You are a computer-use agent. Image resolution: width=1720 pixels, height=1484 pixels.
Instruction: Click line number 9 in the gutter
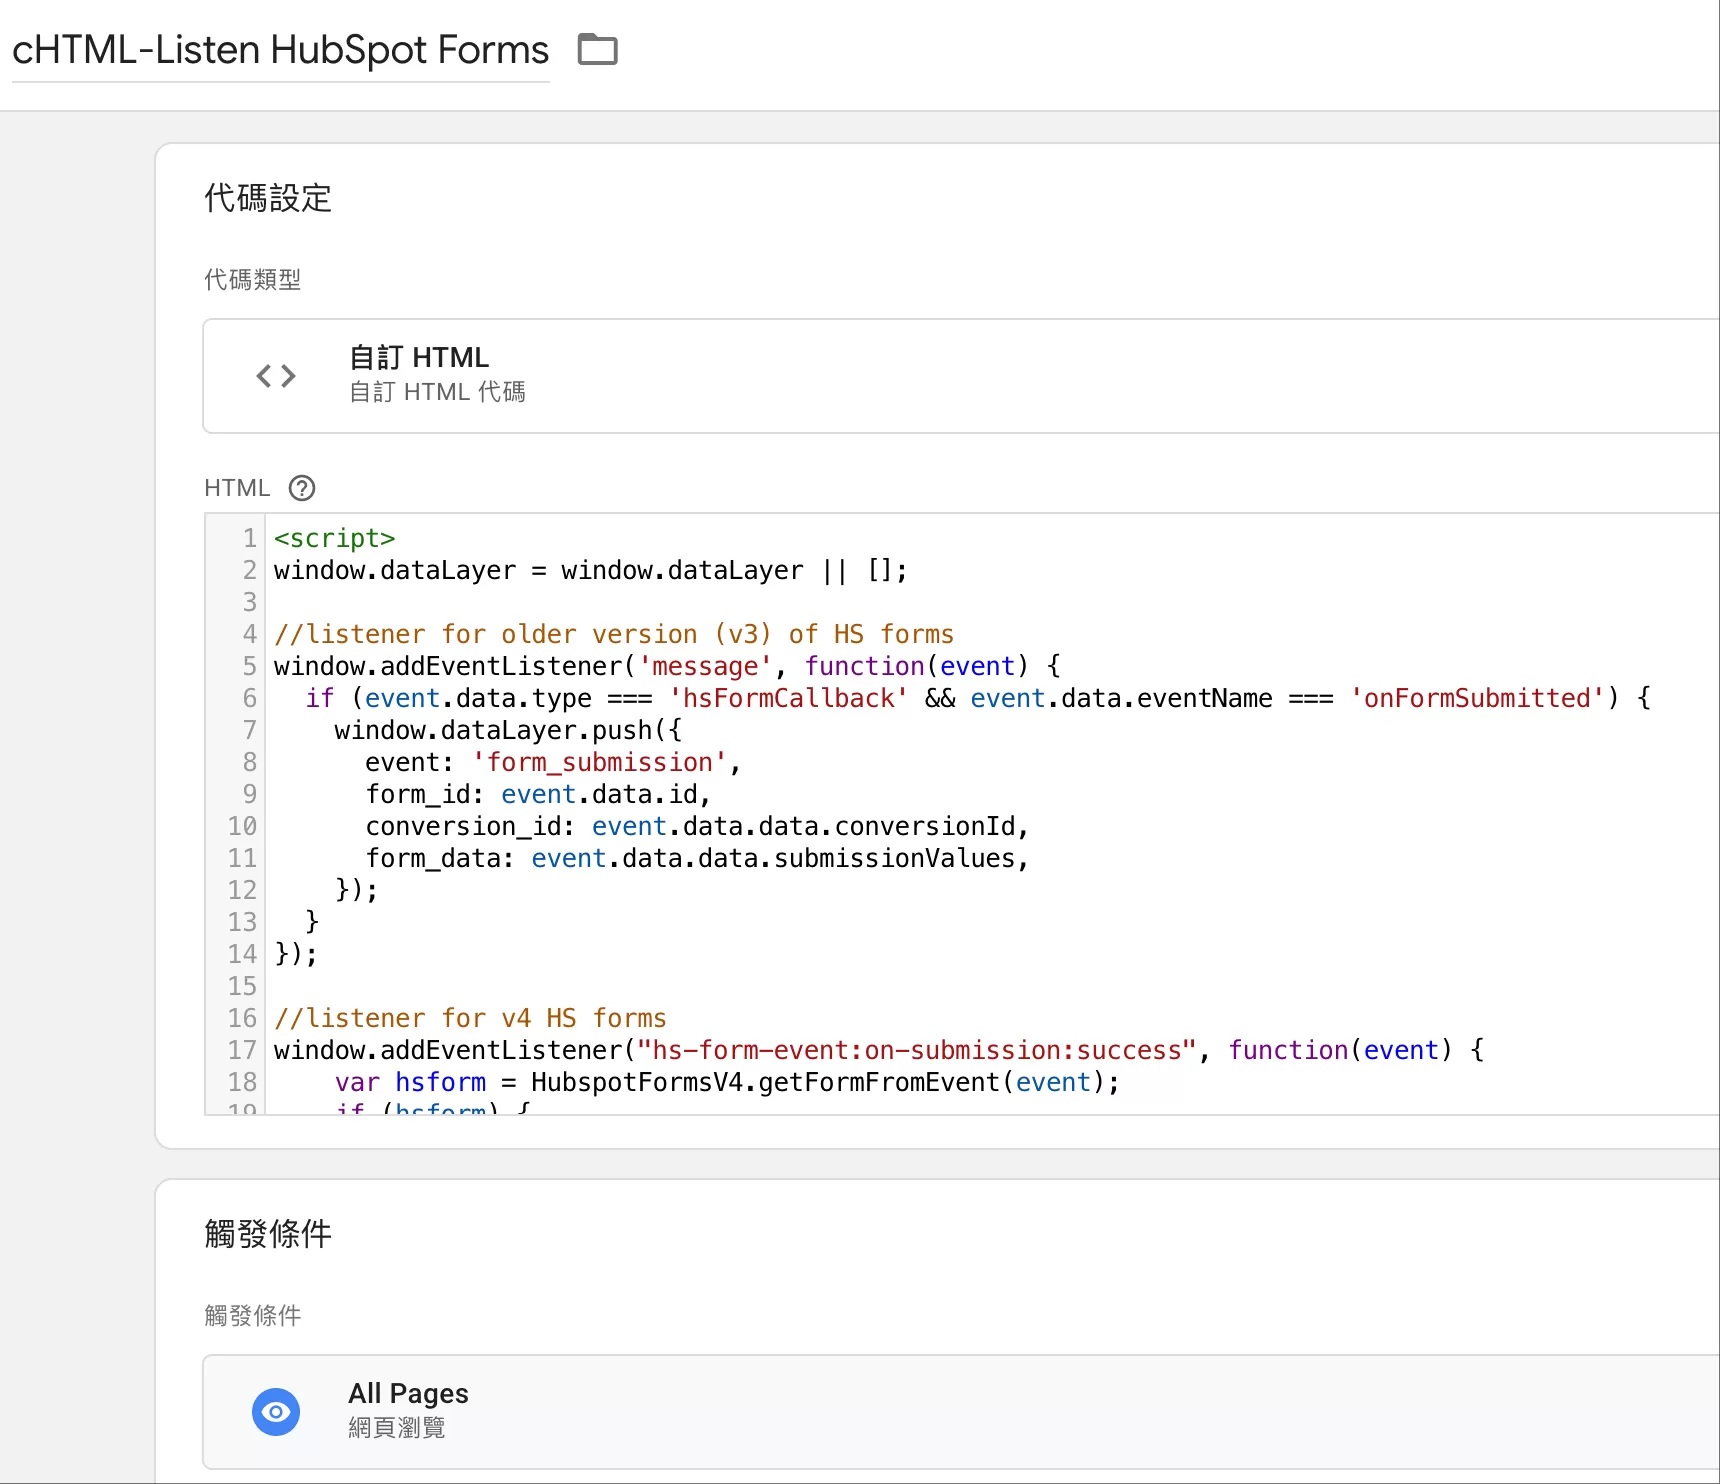(249, 794)
